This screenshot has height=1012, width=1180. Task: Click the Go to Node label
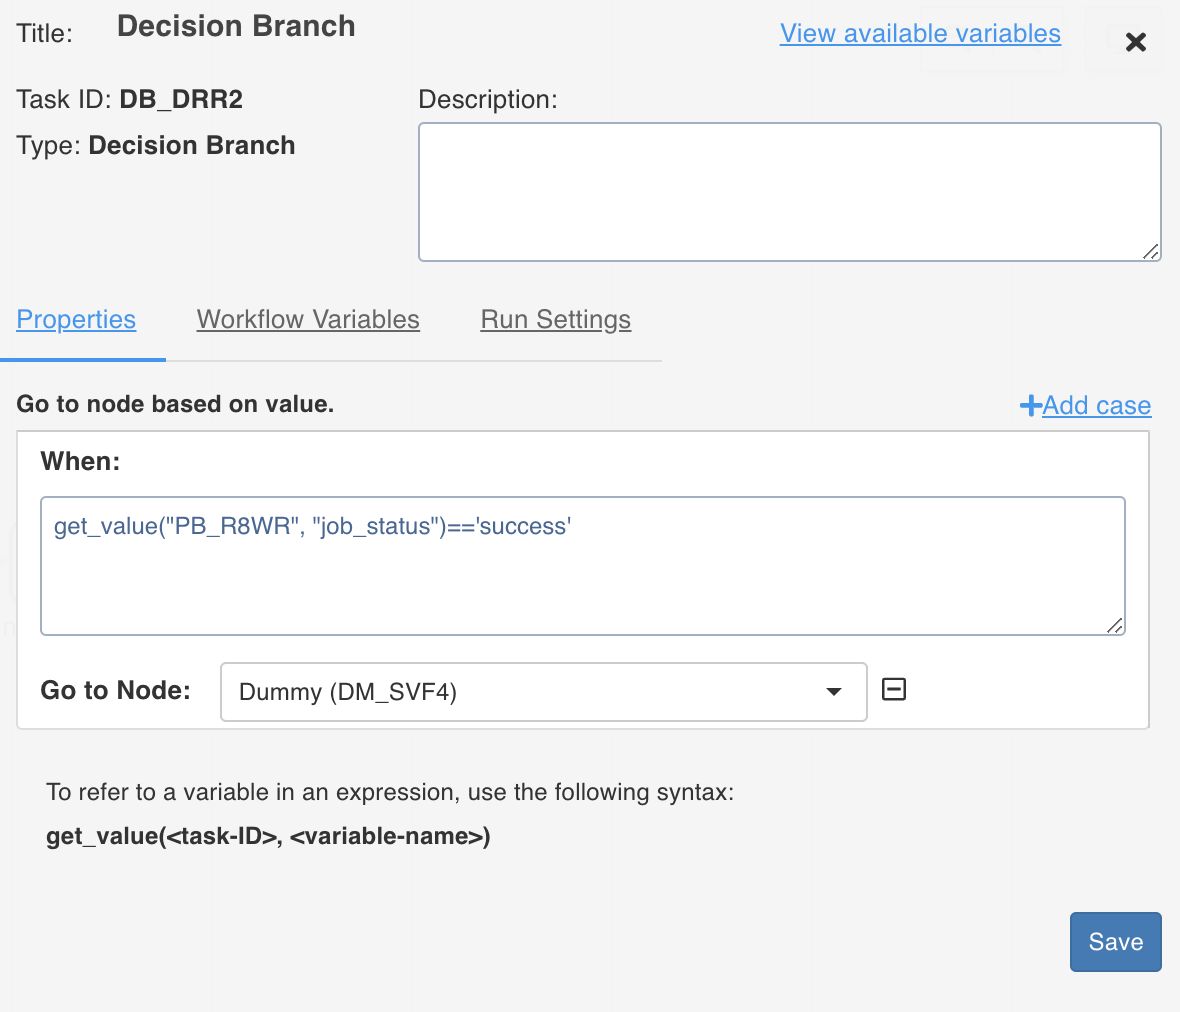pos(115,690)
